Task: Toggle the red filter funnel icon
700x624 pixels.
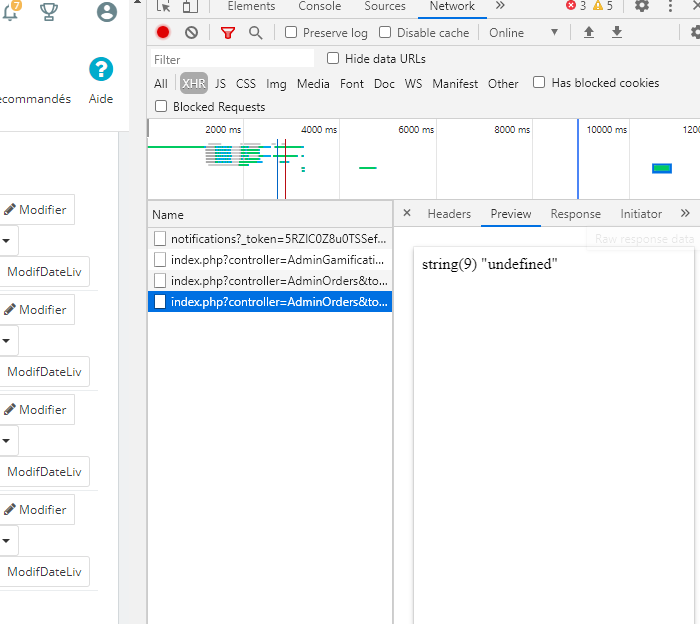Action: 228,33
